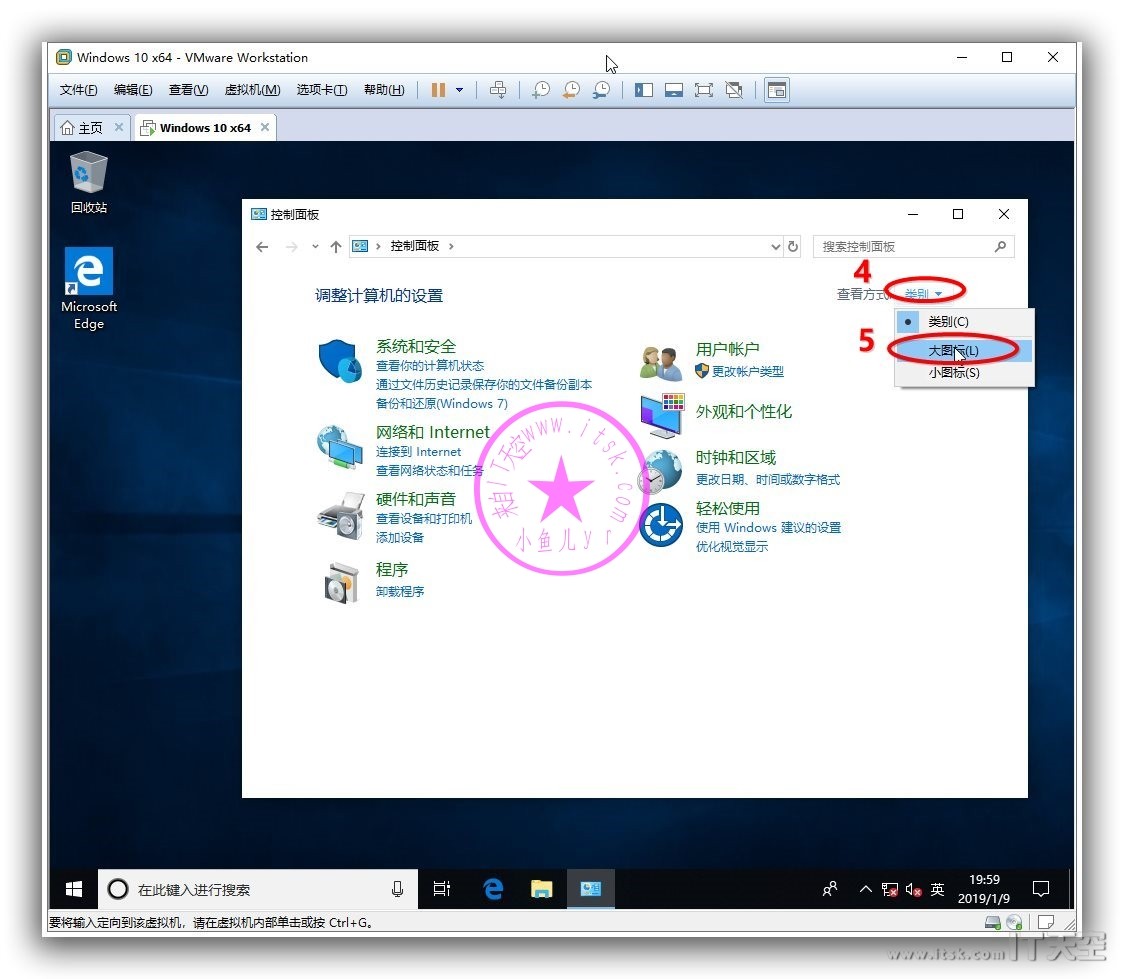1124x979 pixels.
Task: Click the 添加设备 link
Action: point(400,538)
